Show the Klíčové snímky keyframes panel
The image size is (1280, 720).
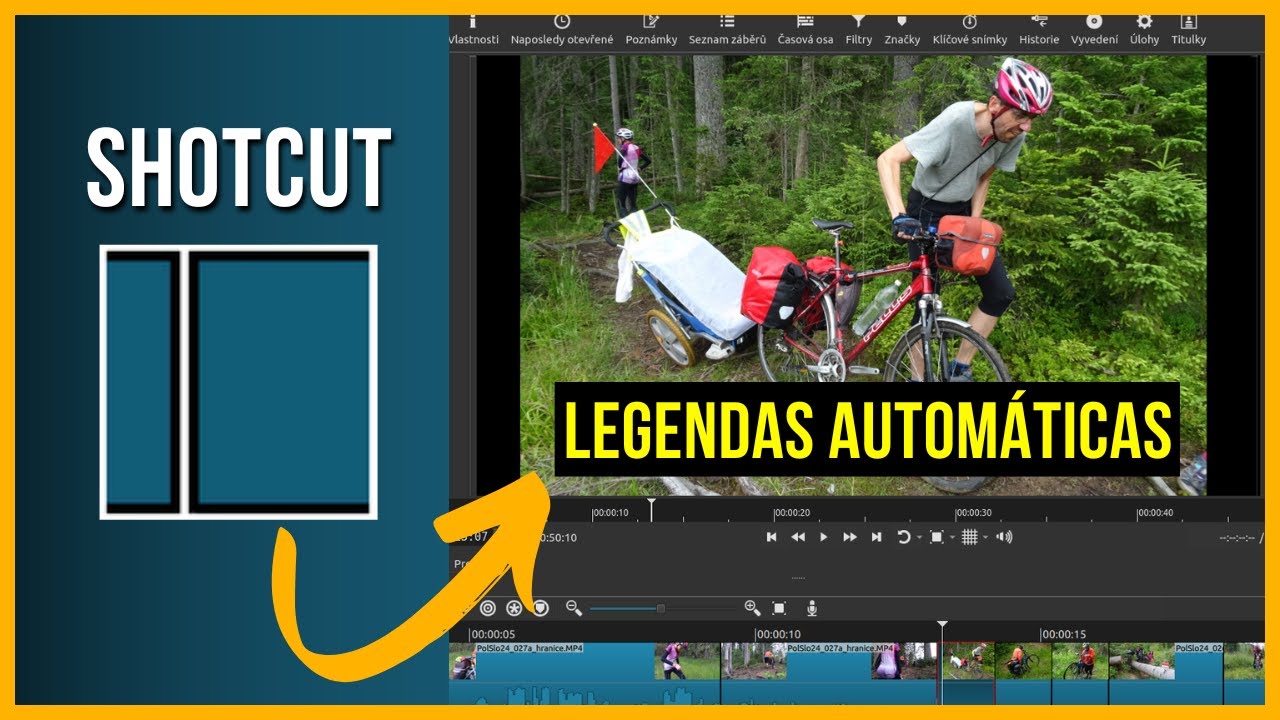pos(970,30)
